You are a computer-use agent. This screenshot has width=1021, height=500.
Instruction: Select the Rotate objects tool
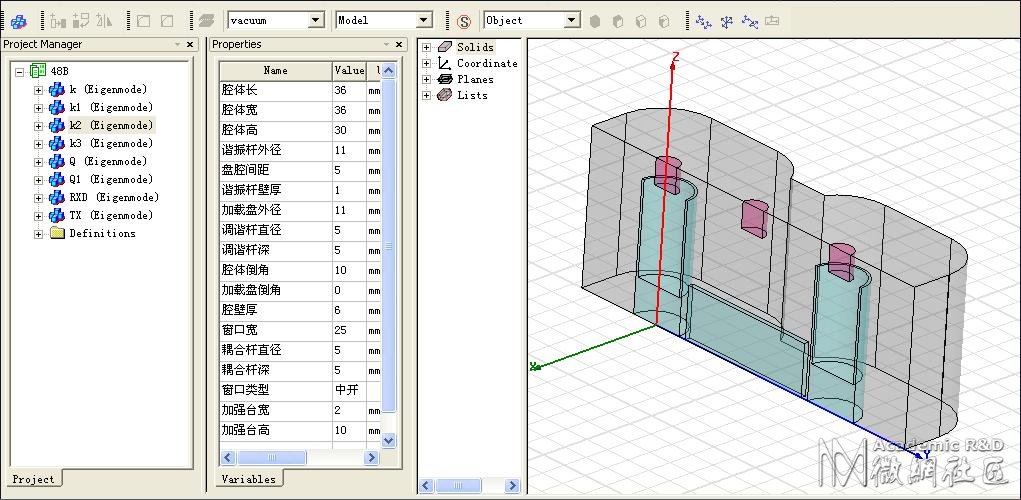(x=81, y=21)
